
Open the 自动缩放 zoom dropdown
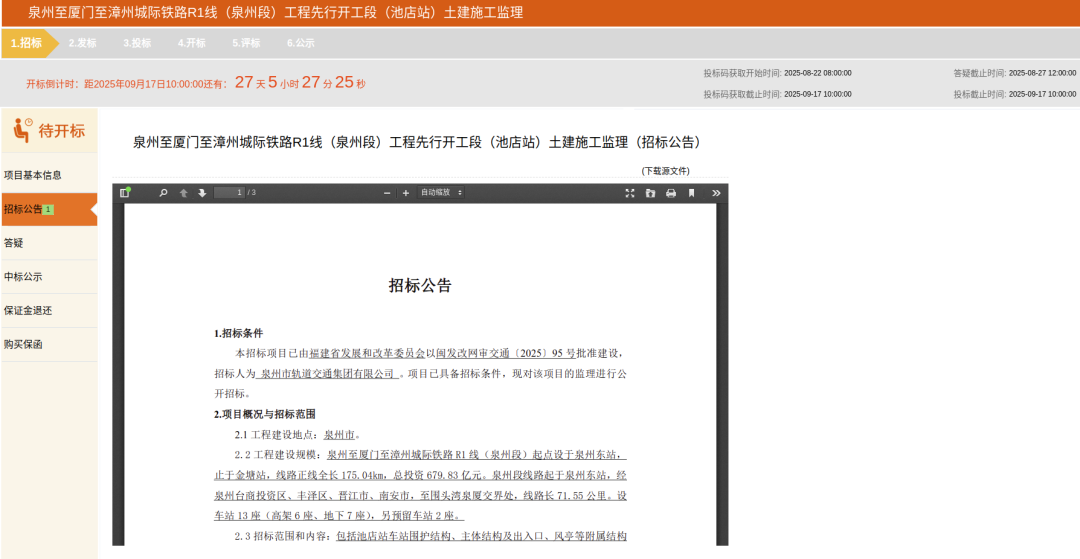tap(441, 193)
